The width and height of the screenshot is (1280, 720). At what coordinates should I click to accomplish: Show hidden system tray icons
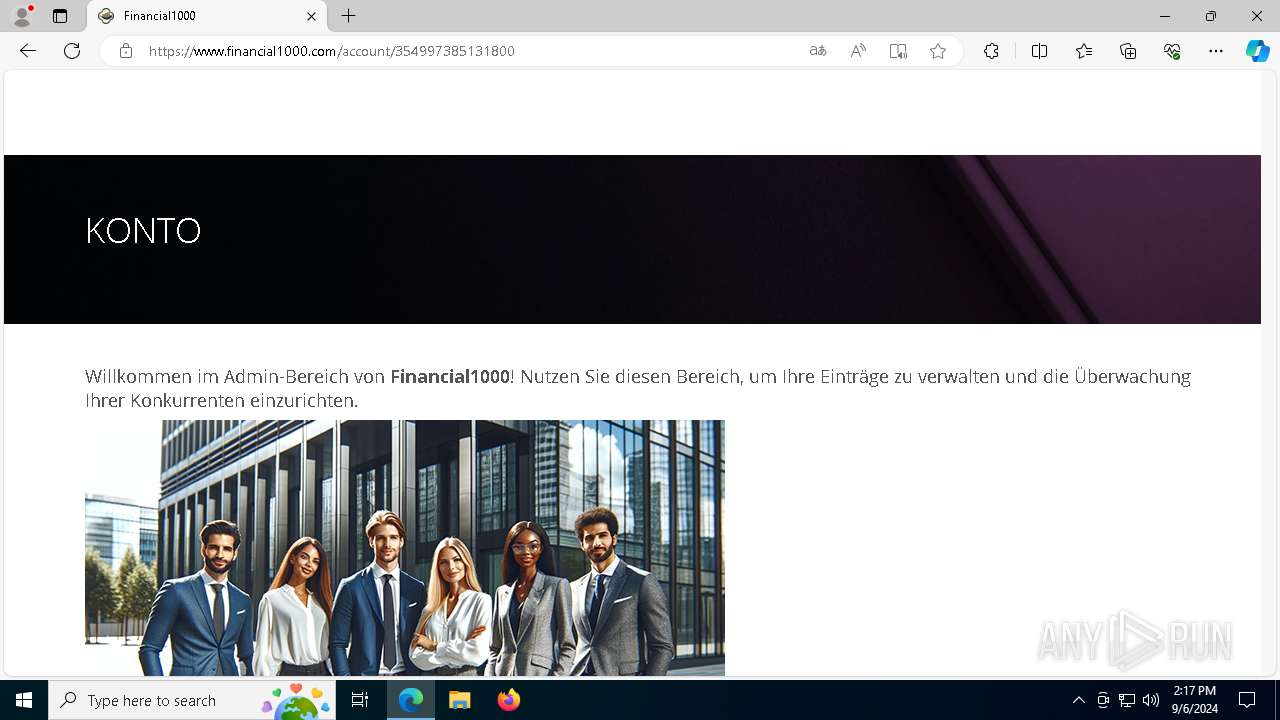pos(1078,700)
